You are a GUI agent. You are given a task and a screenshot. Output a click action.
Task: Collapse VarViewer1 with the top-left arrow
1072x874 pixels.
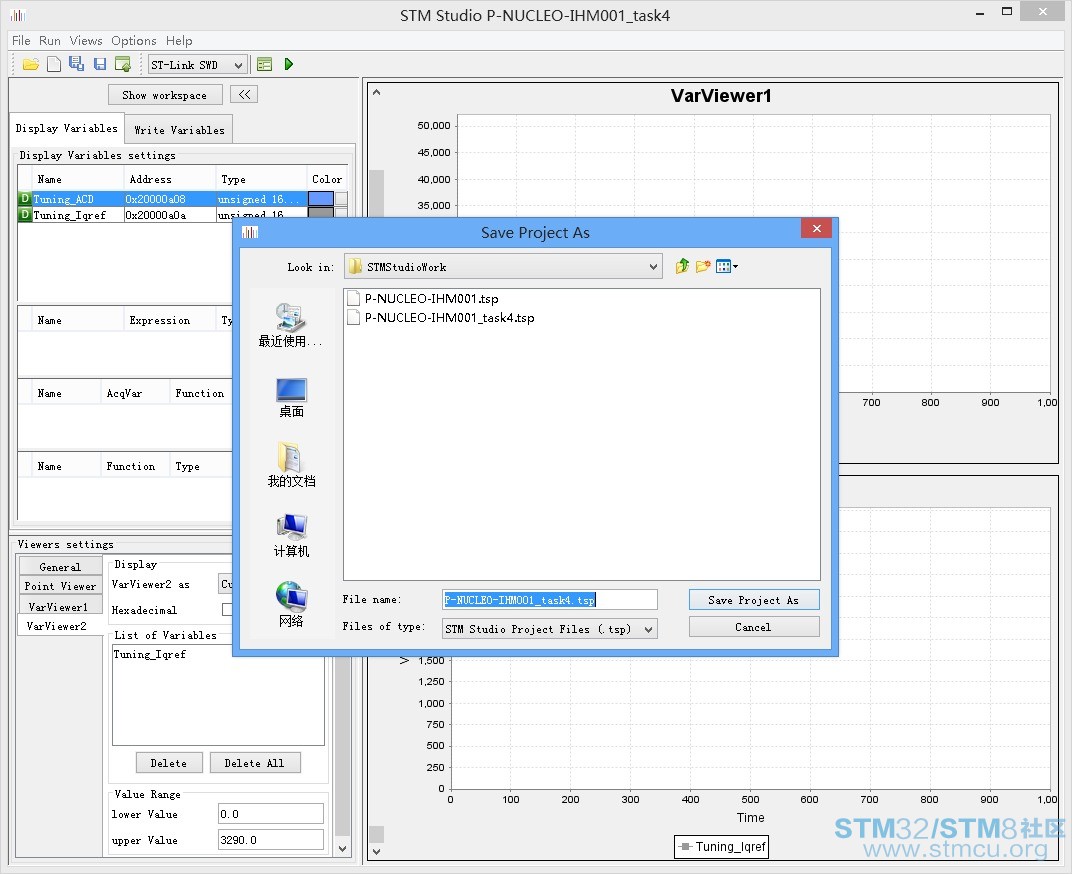pyautogui.click(x=377, y=92)
